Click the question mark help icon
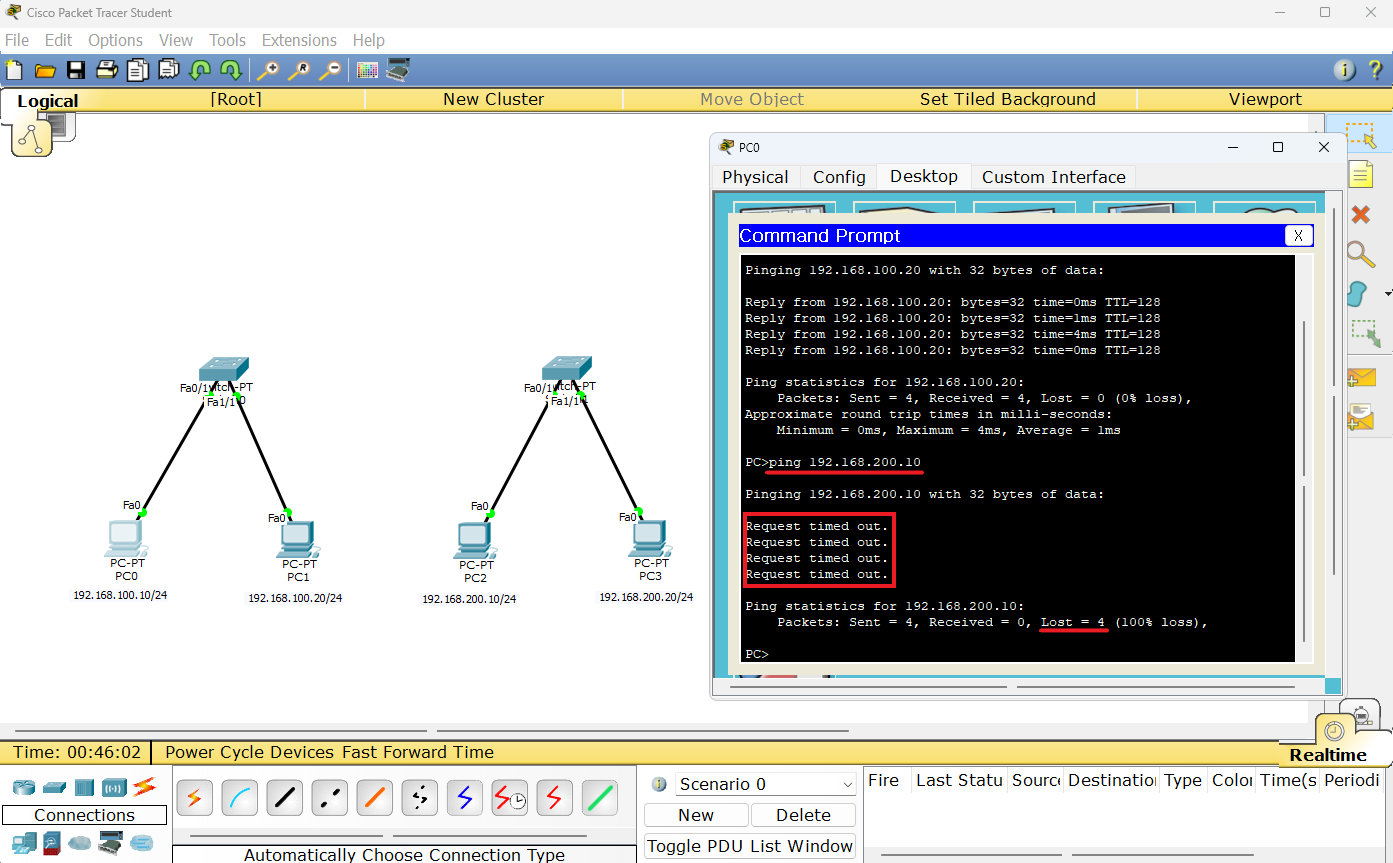Viewport: 1393px width, 863px height. pos(1375,70)
